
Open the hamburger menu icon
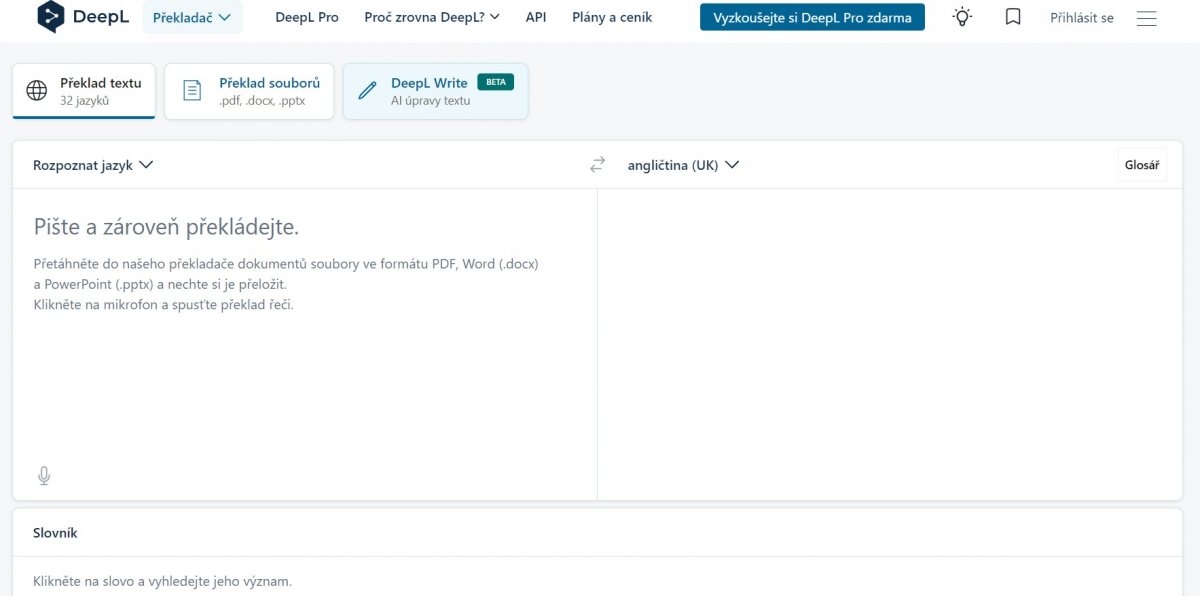pos(1147,18)
